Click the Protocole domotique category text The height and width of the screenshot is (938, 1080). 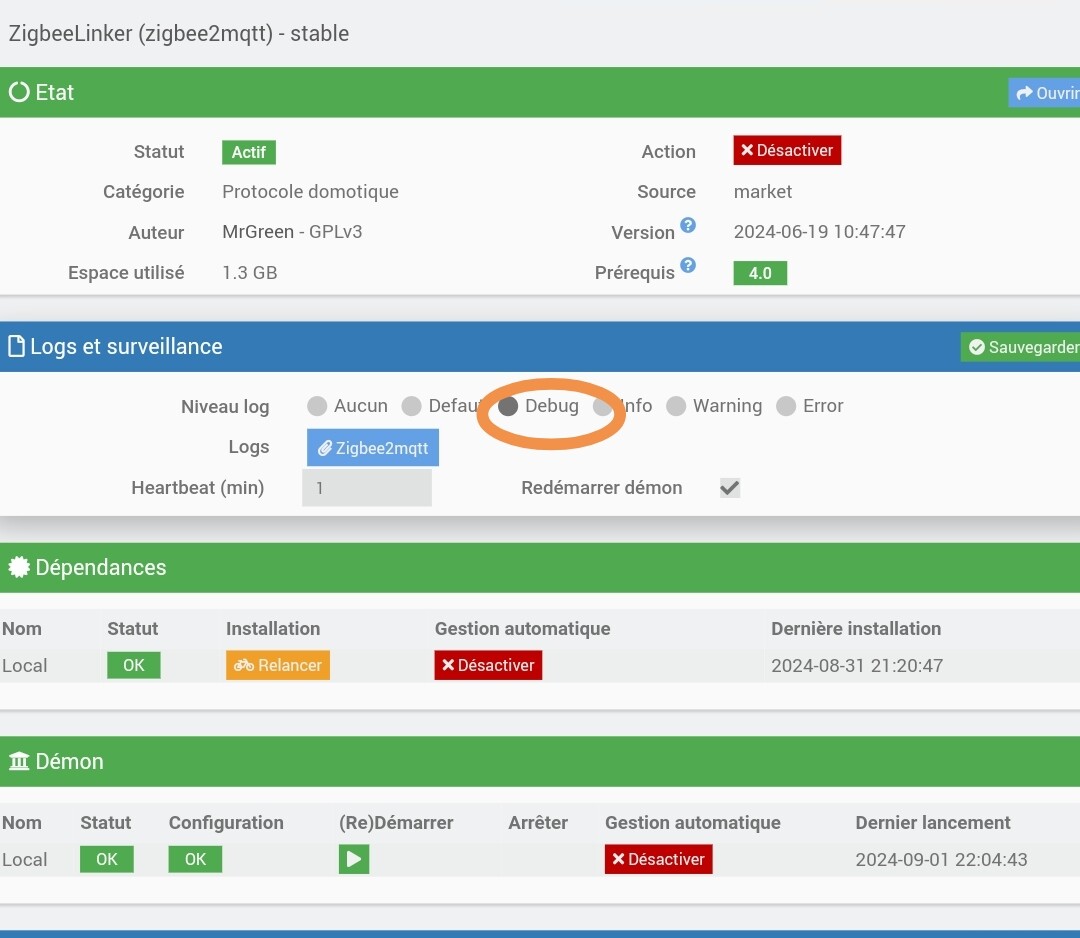(310, 191)
